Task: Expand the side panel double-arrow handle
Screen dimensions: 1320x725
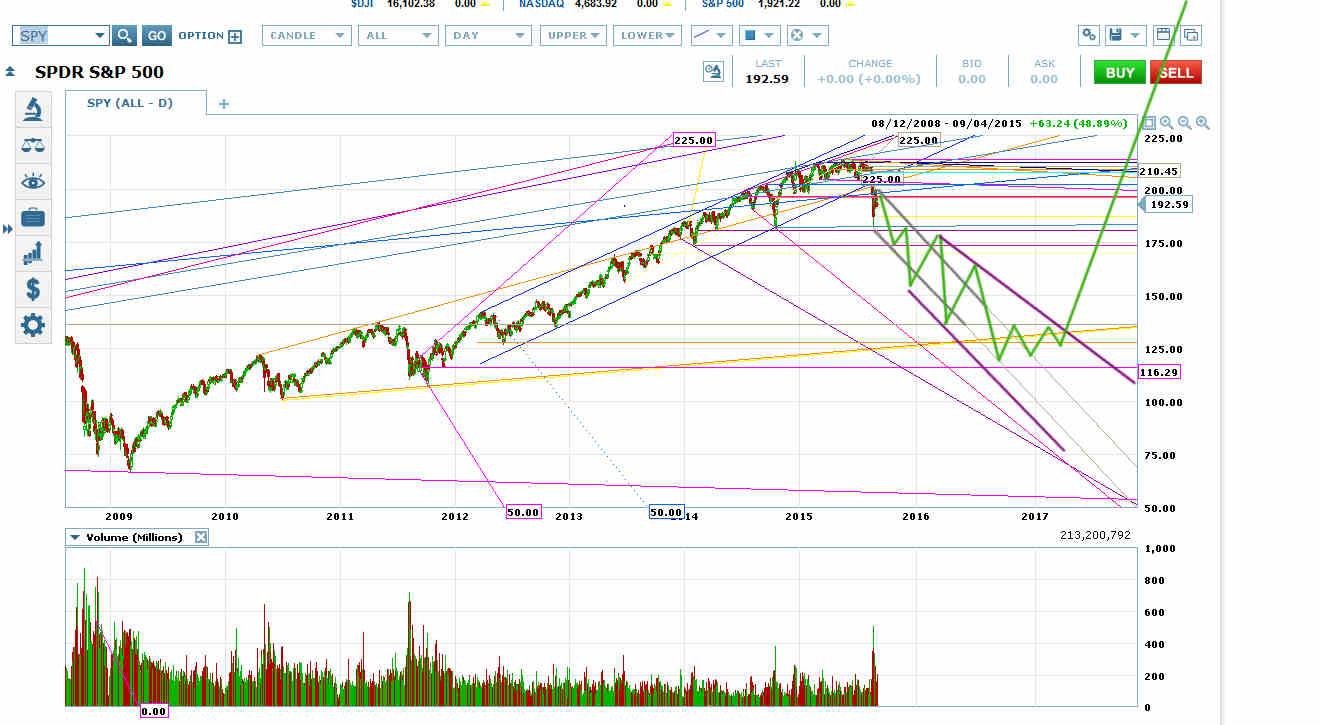Action: coord(8,229)
